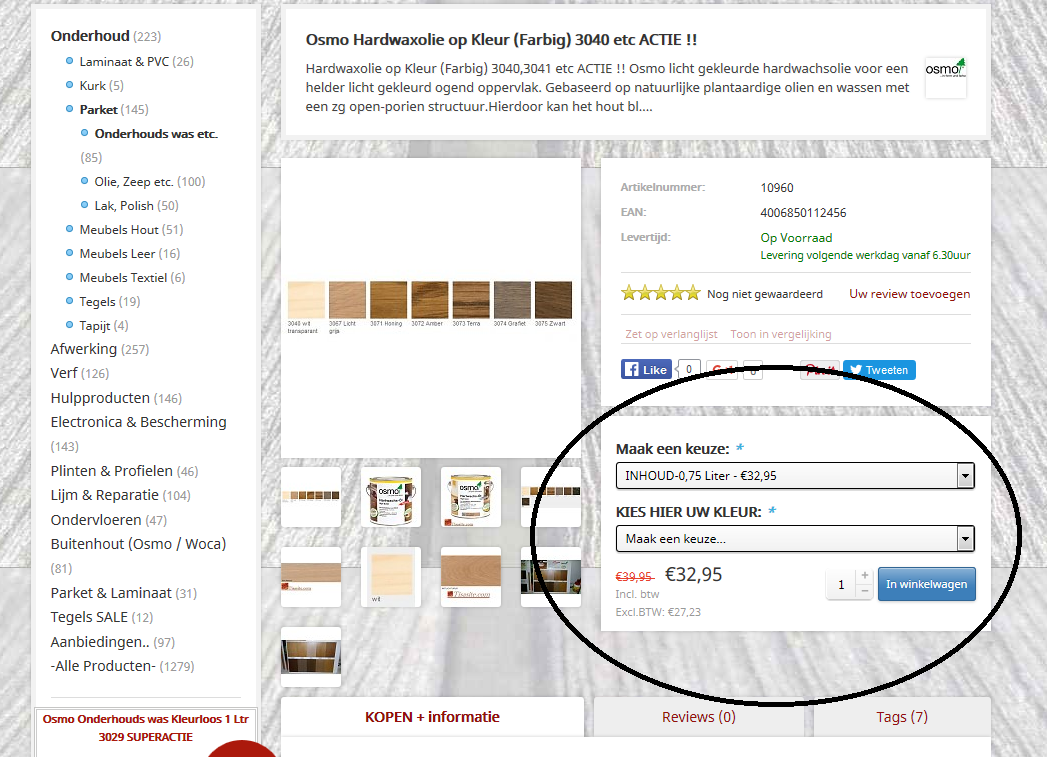Click Osmo Onderhouds was Kleurloos promo link
1047x757 pixels.
[146, 728]
